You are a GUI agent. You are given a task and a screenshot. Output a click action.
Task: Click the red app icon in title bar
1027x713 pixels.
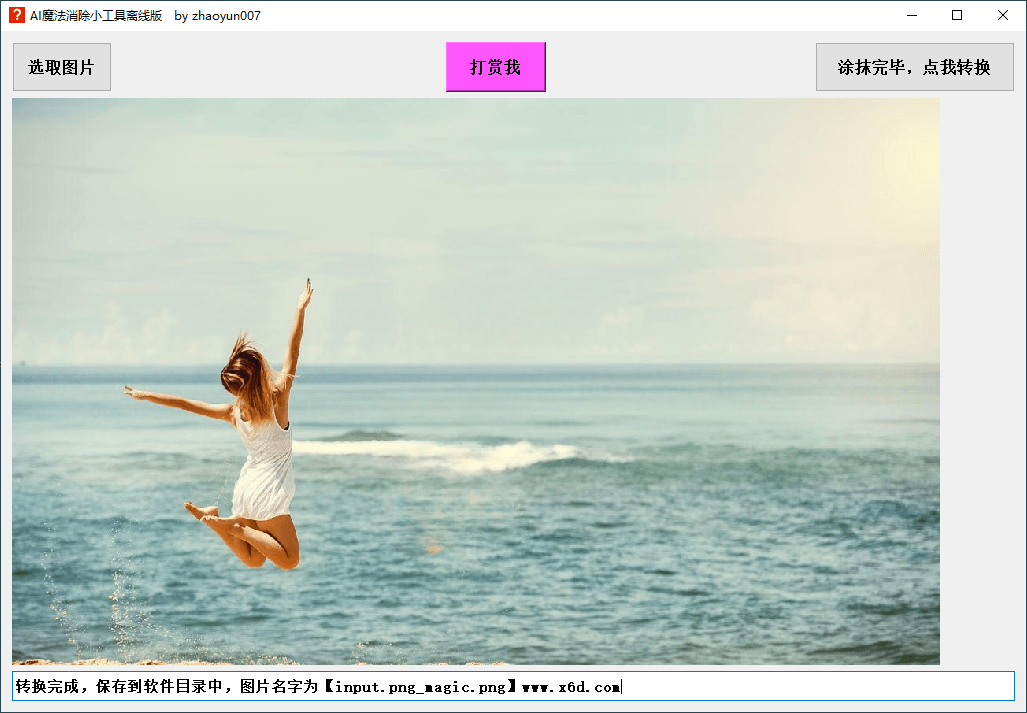[x=17, y=15]
